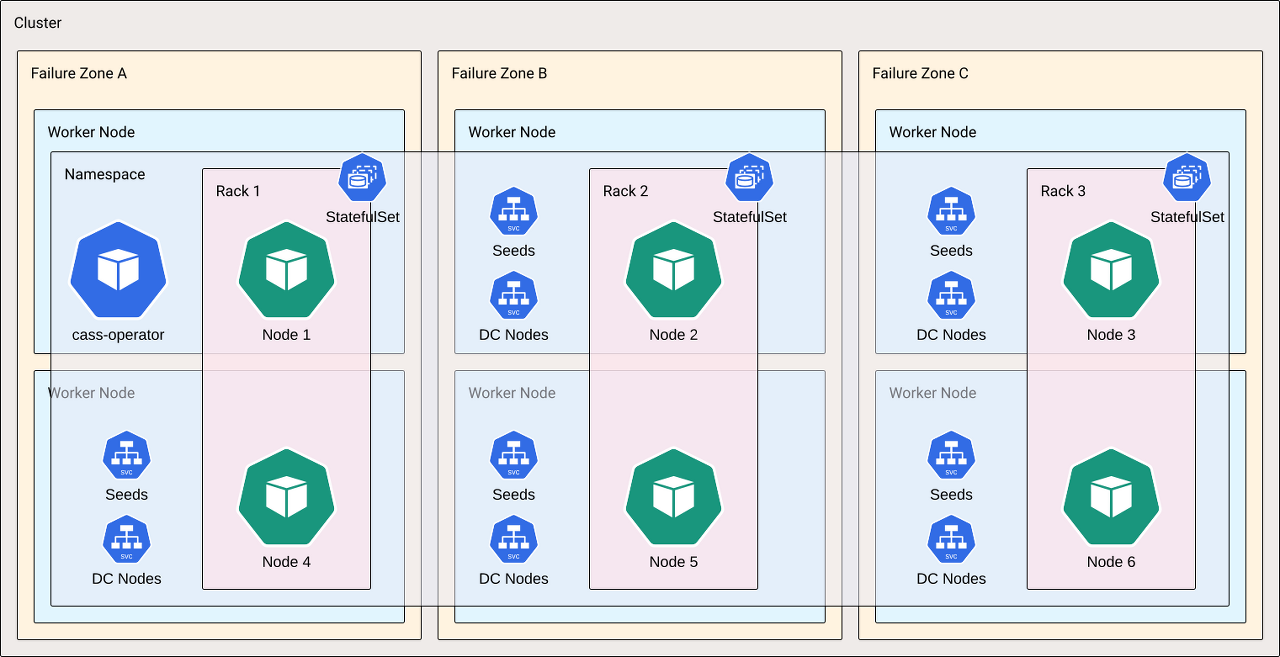This screenshot has width=1280, height=657.
Task: Click the "Cluster" title label
Action: pyautogui.click(x=38, y=22)
